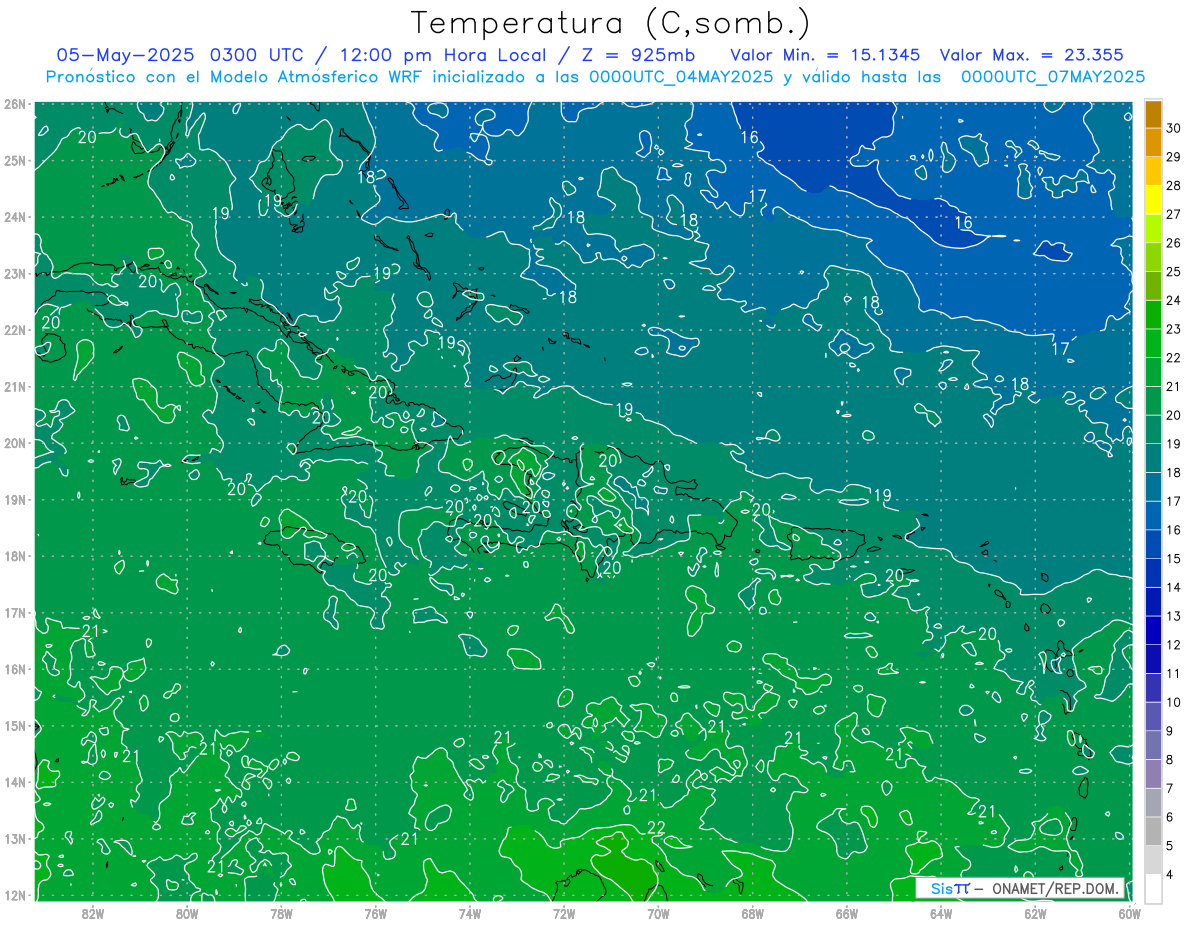
Task: Click the green band between 22 and 23
Action: tap(1153, 343)
